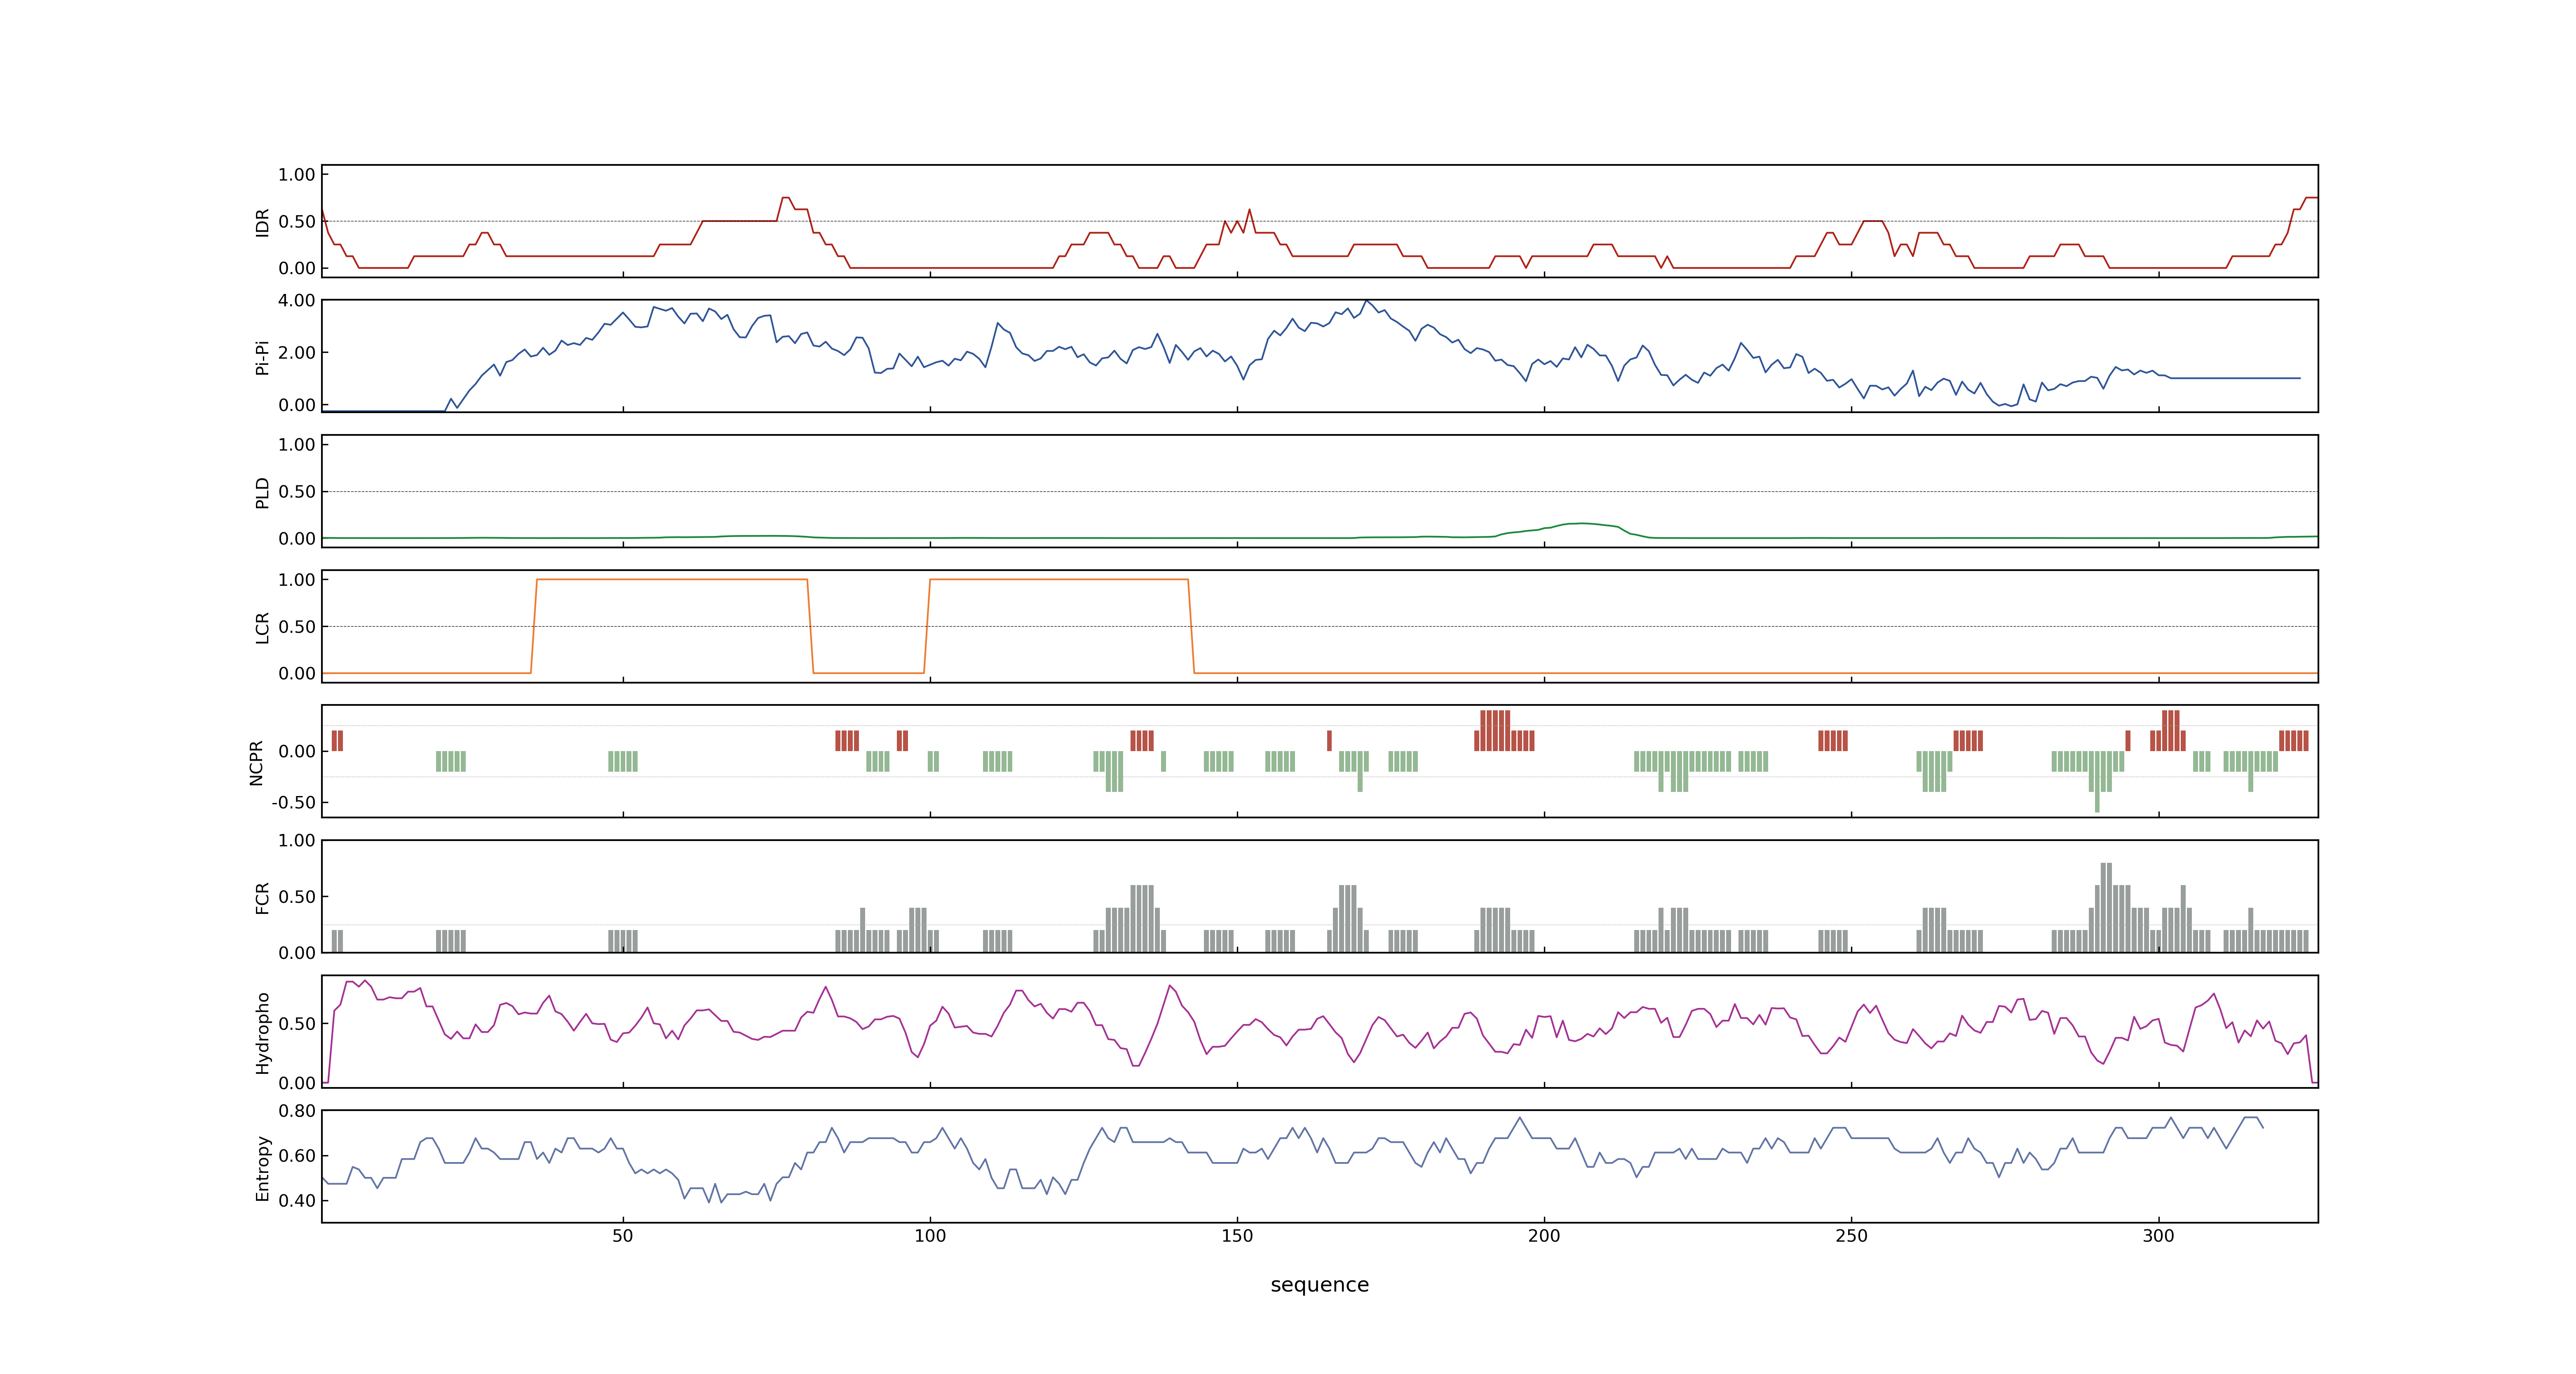Viewport: 2576px width, 1374px height.
Task: Click the LCR axis label
Action: [262, 627]
